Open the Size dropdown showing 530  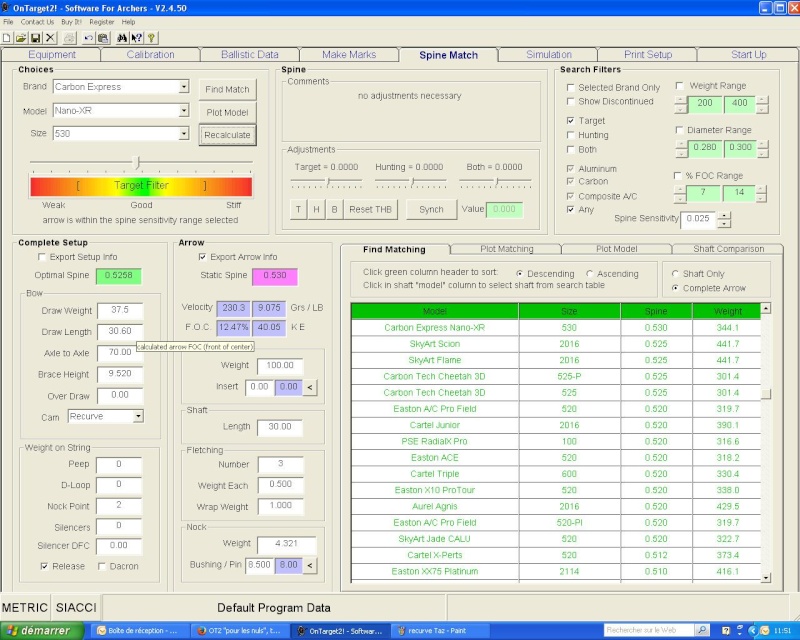pyautogui.click(x=184, y=134)
